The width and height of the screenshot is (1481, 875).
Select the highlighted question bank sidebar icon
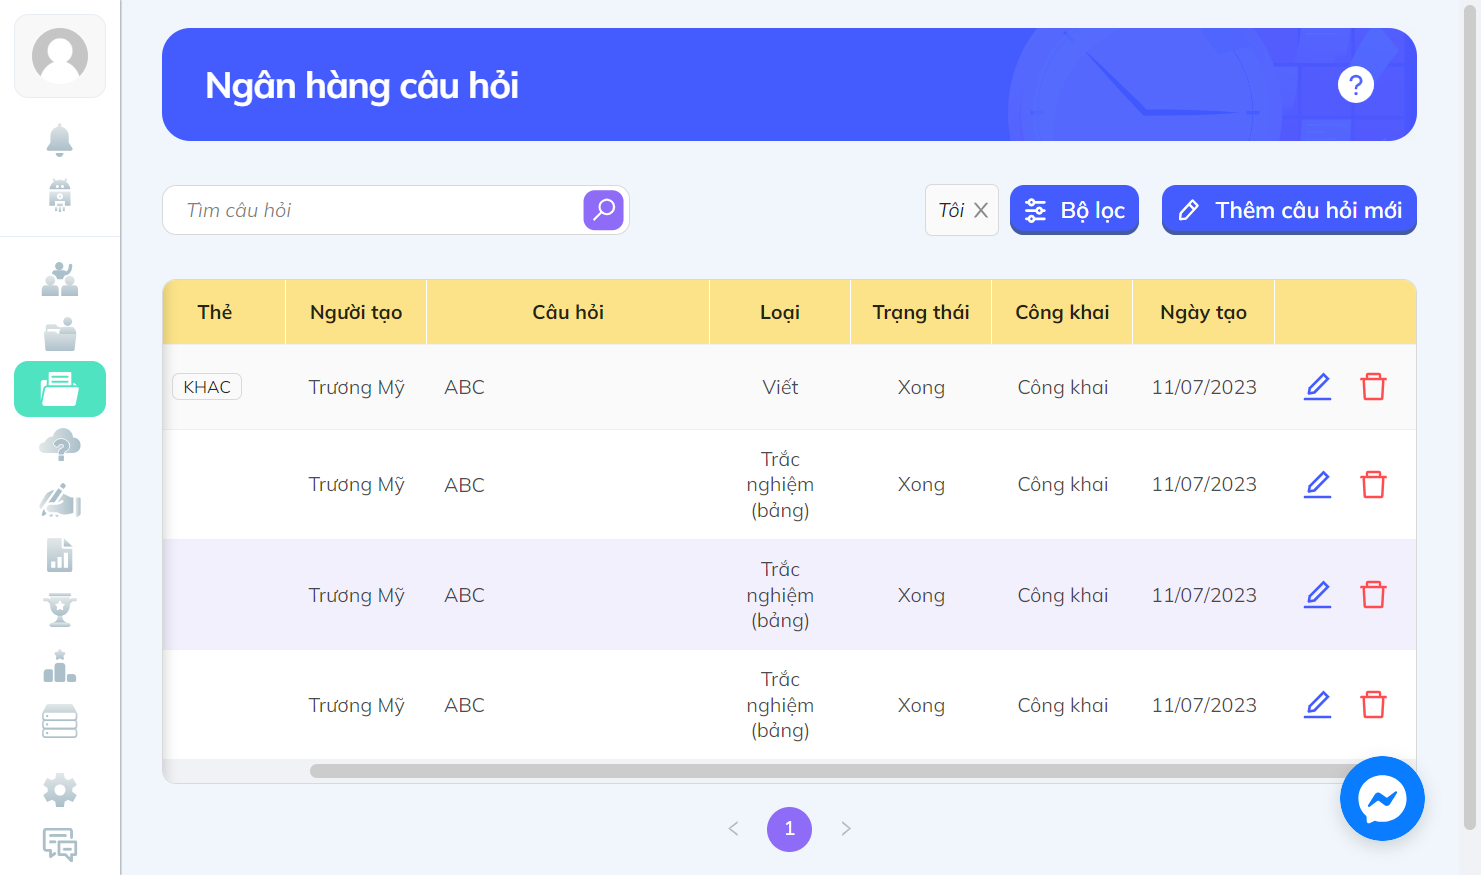point(60,389)
